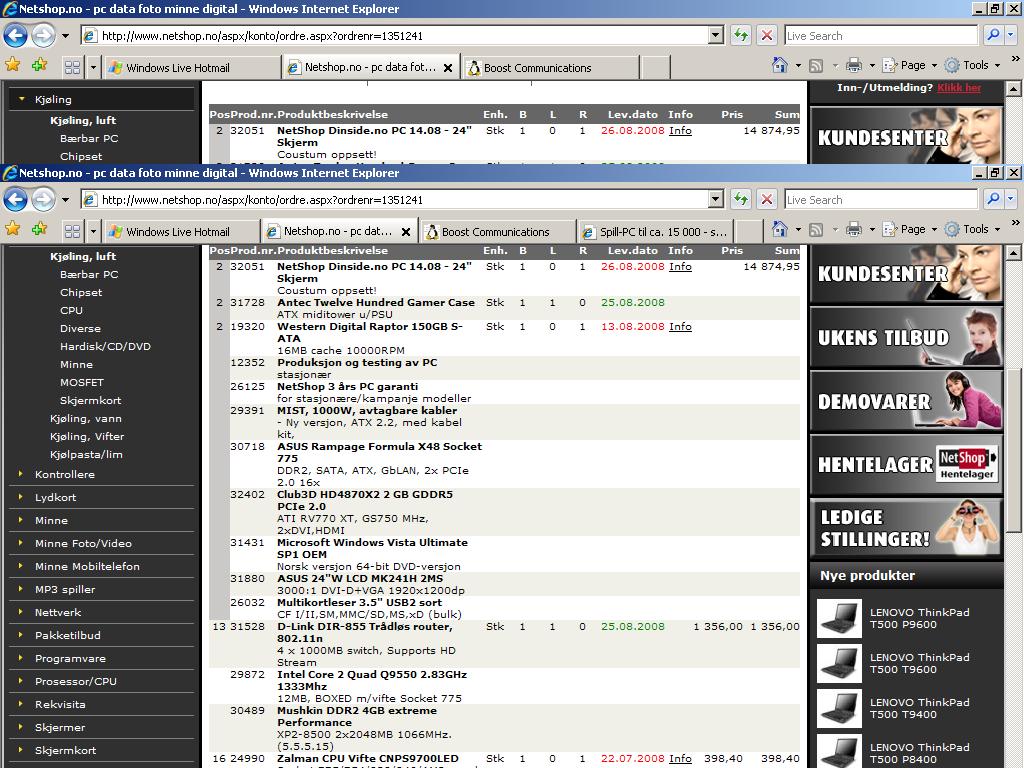Click Forward arrow in front browser window
Screen dimensions: 1024x768
[x=44, y=200]
